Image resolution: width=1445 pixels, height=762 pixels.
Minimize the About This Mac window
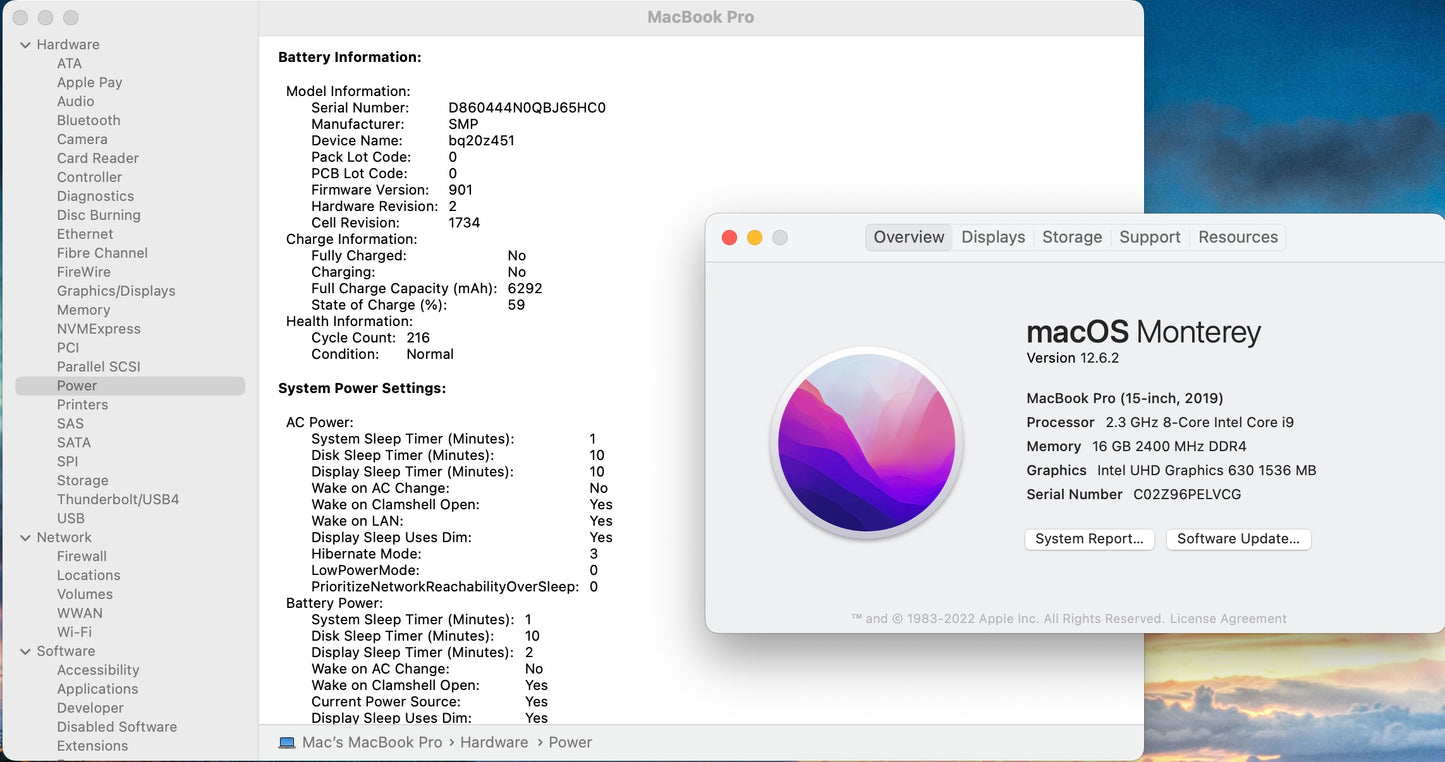(755, 237)
